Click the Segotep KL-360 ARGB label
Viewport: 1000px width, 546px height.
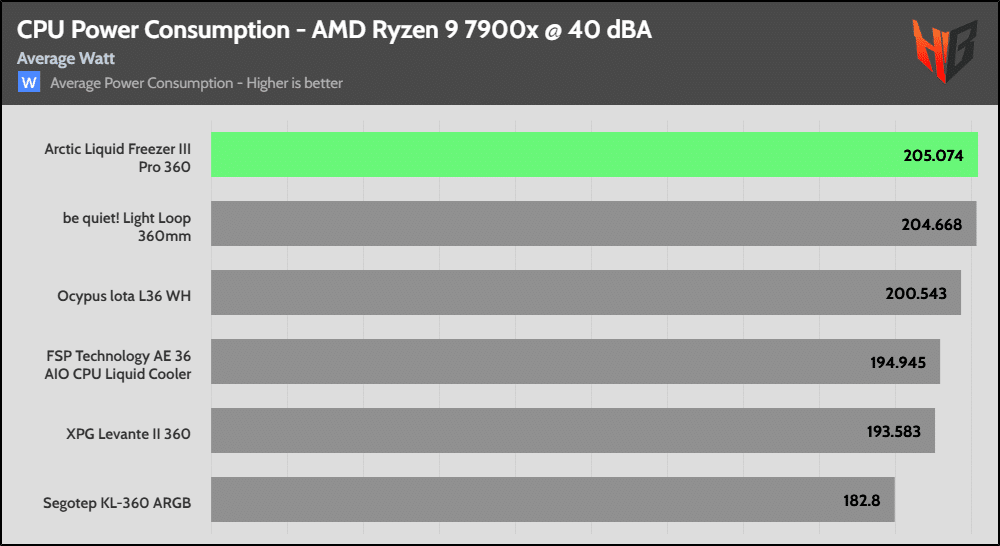(x=117, y=503)
